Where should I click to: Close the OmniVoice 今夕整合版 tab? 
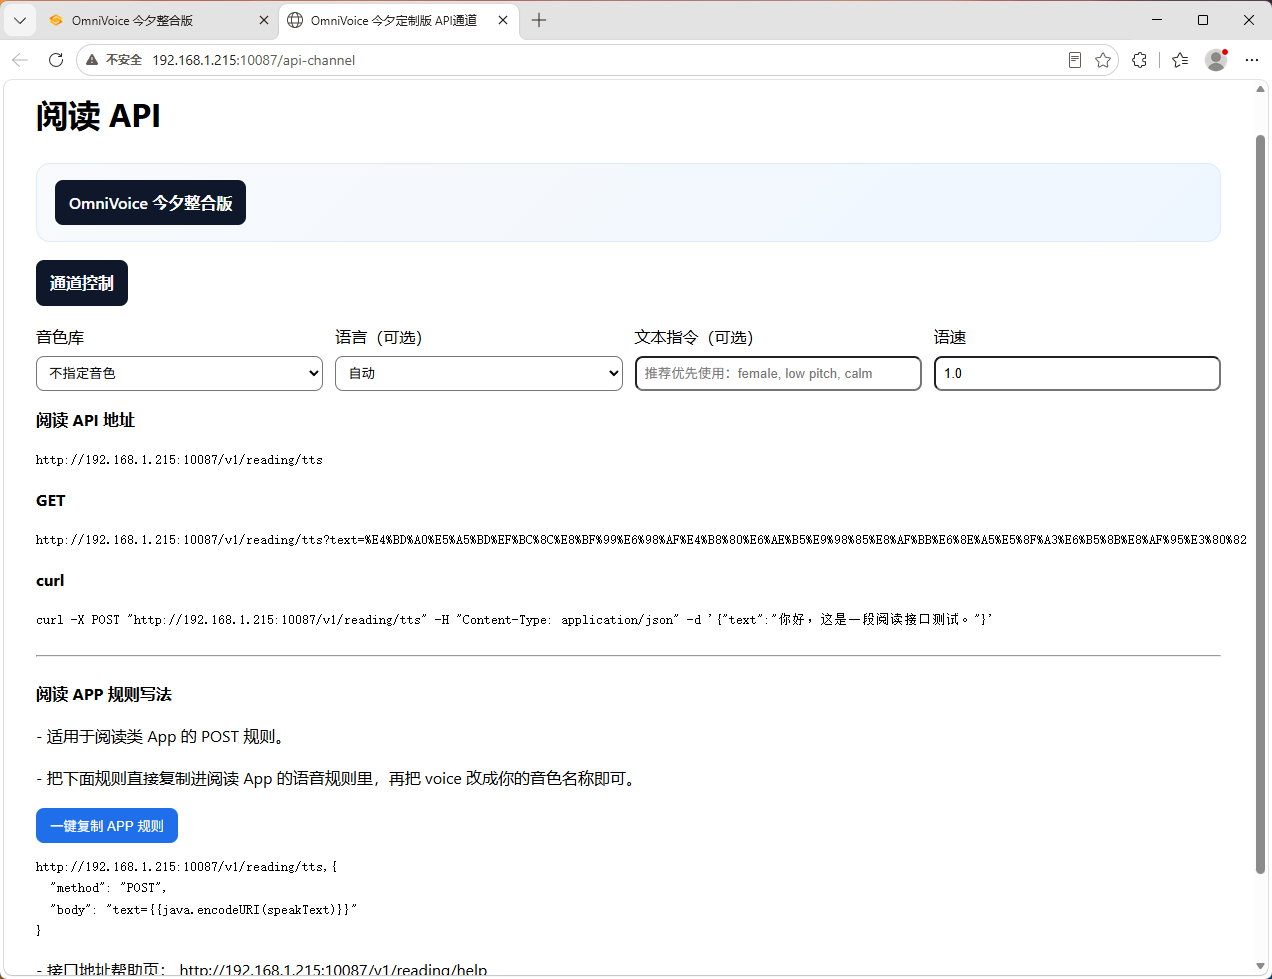tap(263, 20)
